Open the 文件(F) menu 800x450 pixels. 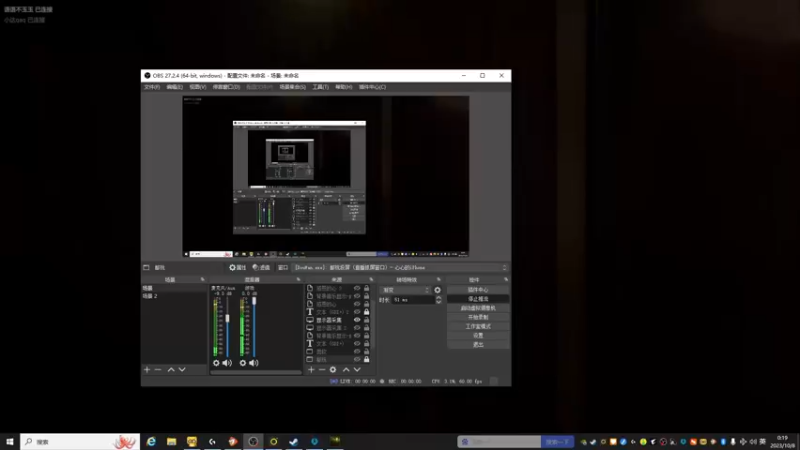click(x=152, y=87)
